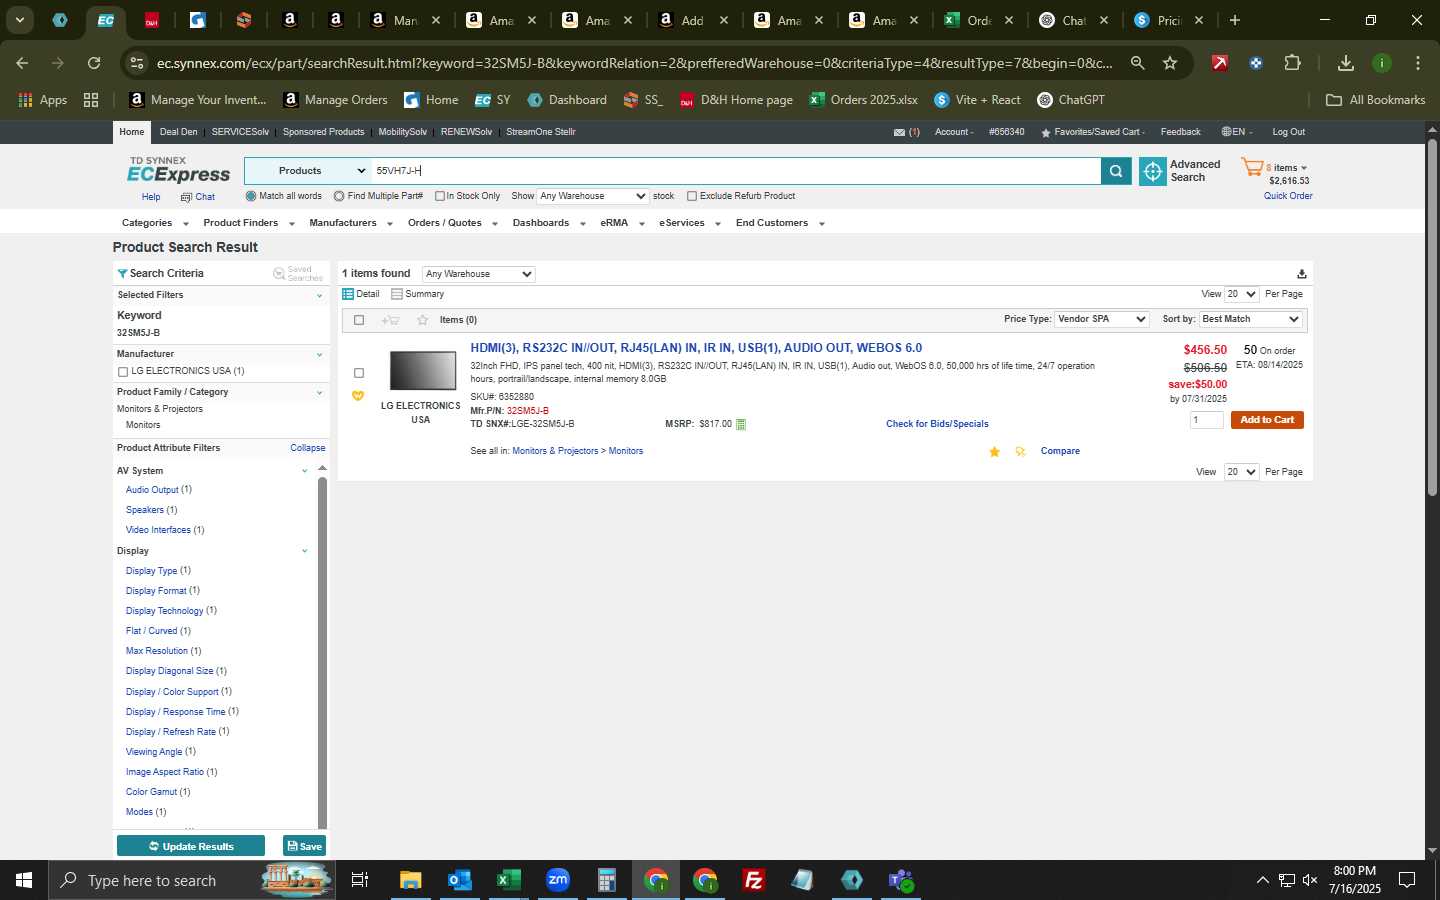The width and height of the screenshot is (1440, 900).
Task: Open File Explorer from the taskbar
Action: tap(410, 880)
